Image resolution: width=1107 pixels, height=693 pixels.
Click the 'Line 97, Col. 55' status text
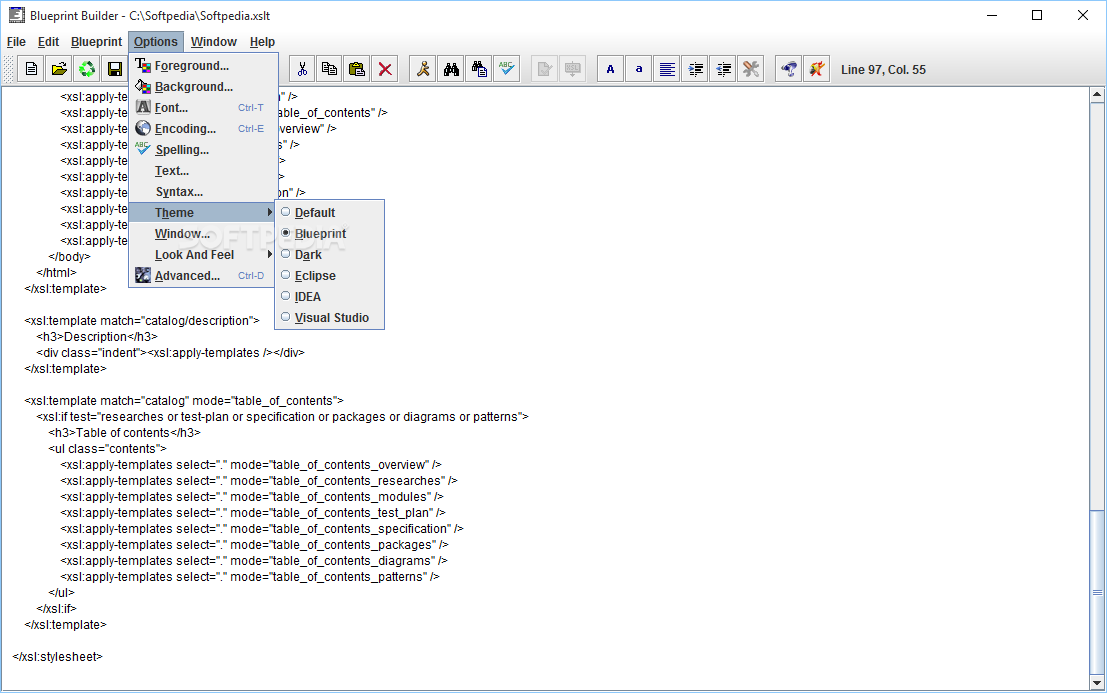[883, 69]
